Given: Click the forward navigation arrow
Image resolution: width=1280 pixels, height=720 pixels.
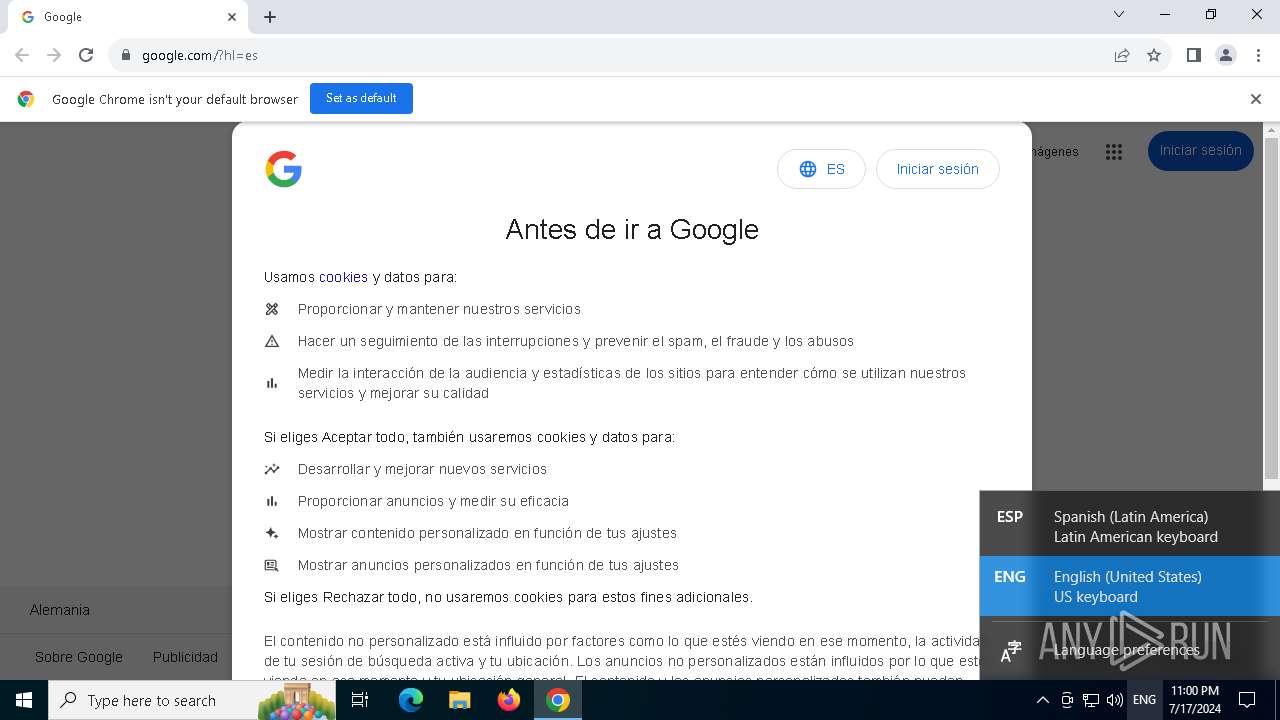Looking at the screenshot, I should [54, 55].
